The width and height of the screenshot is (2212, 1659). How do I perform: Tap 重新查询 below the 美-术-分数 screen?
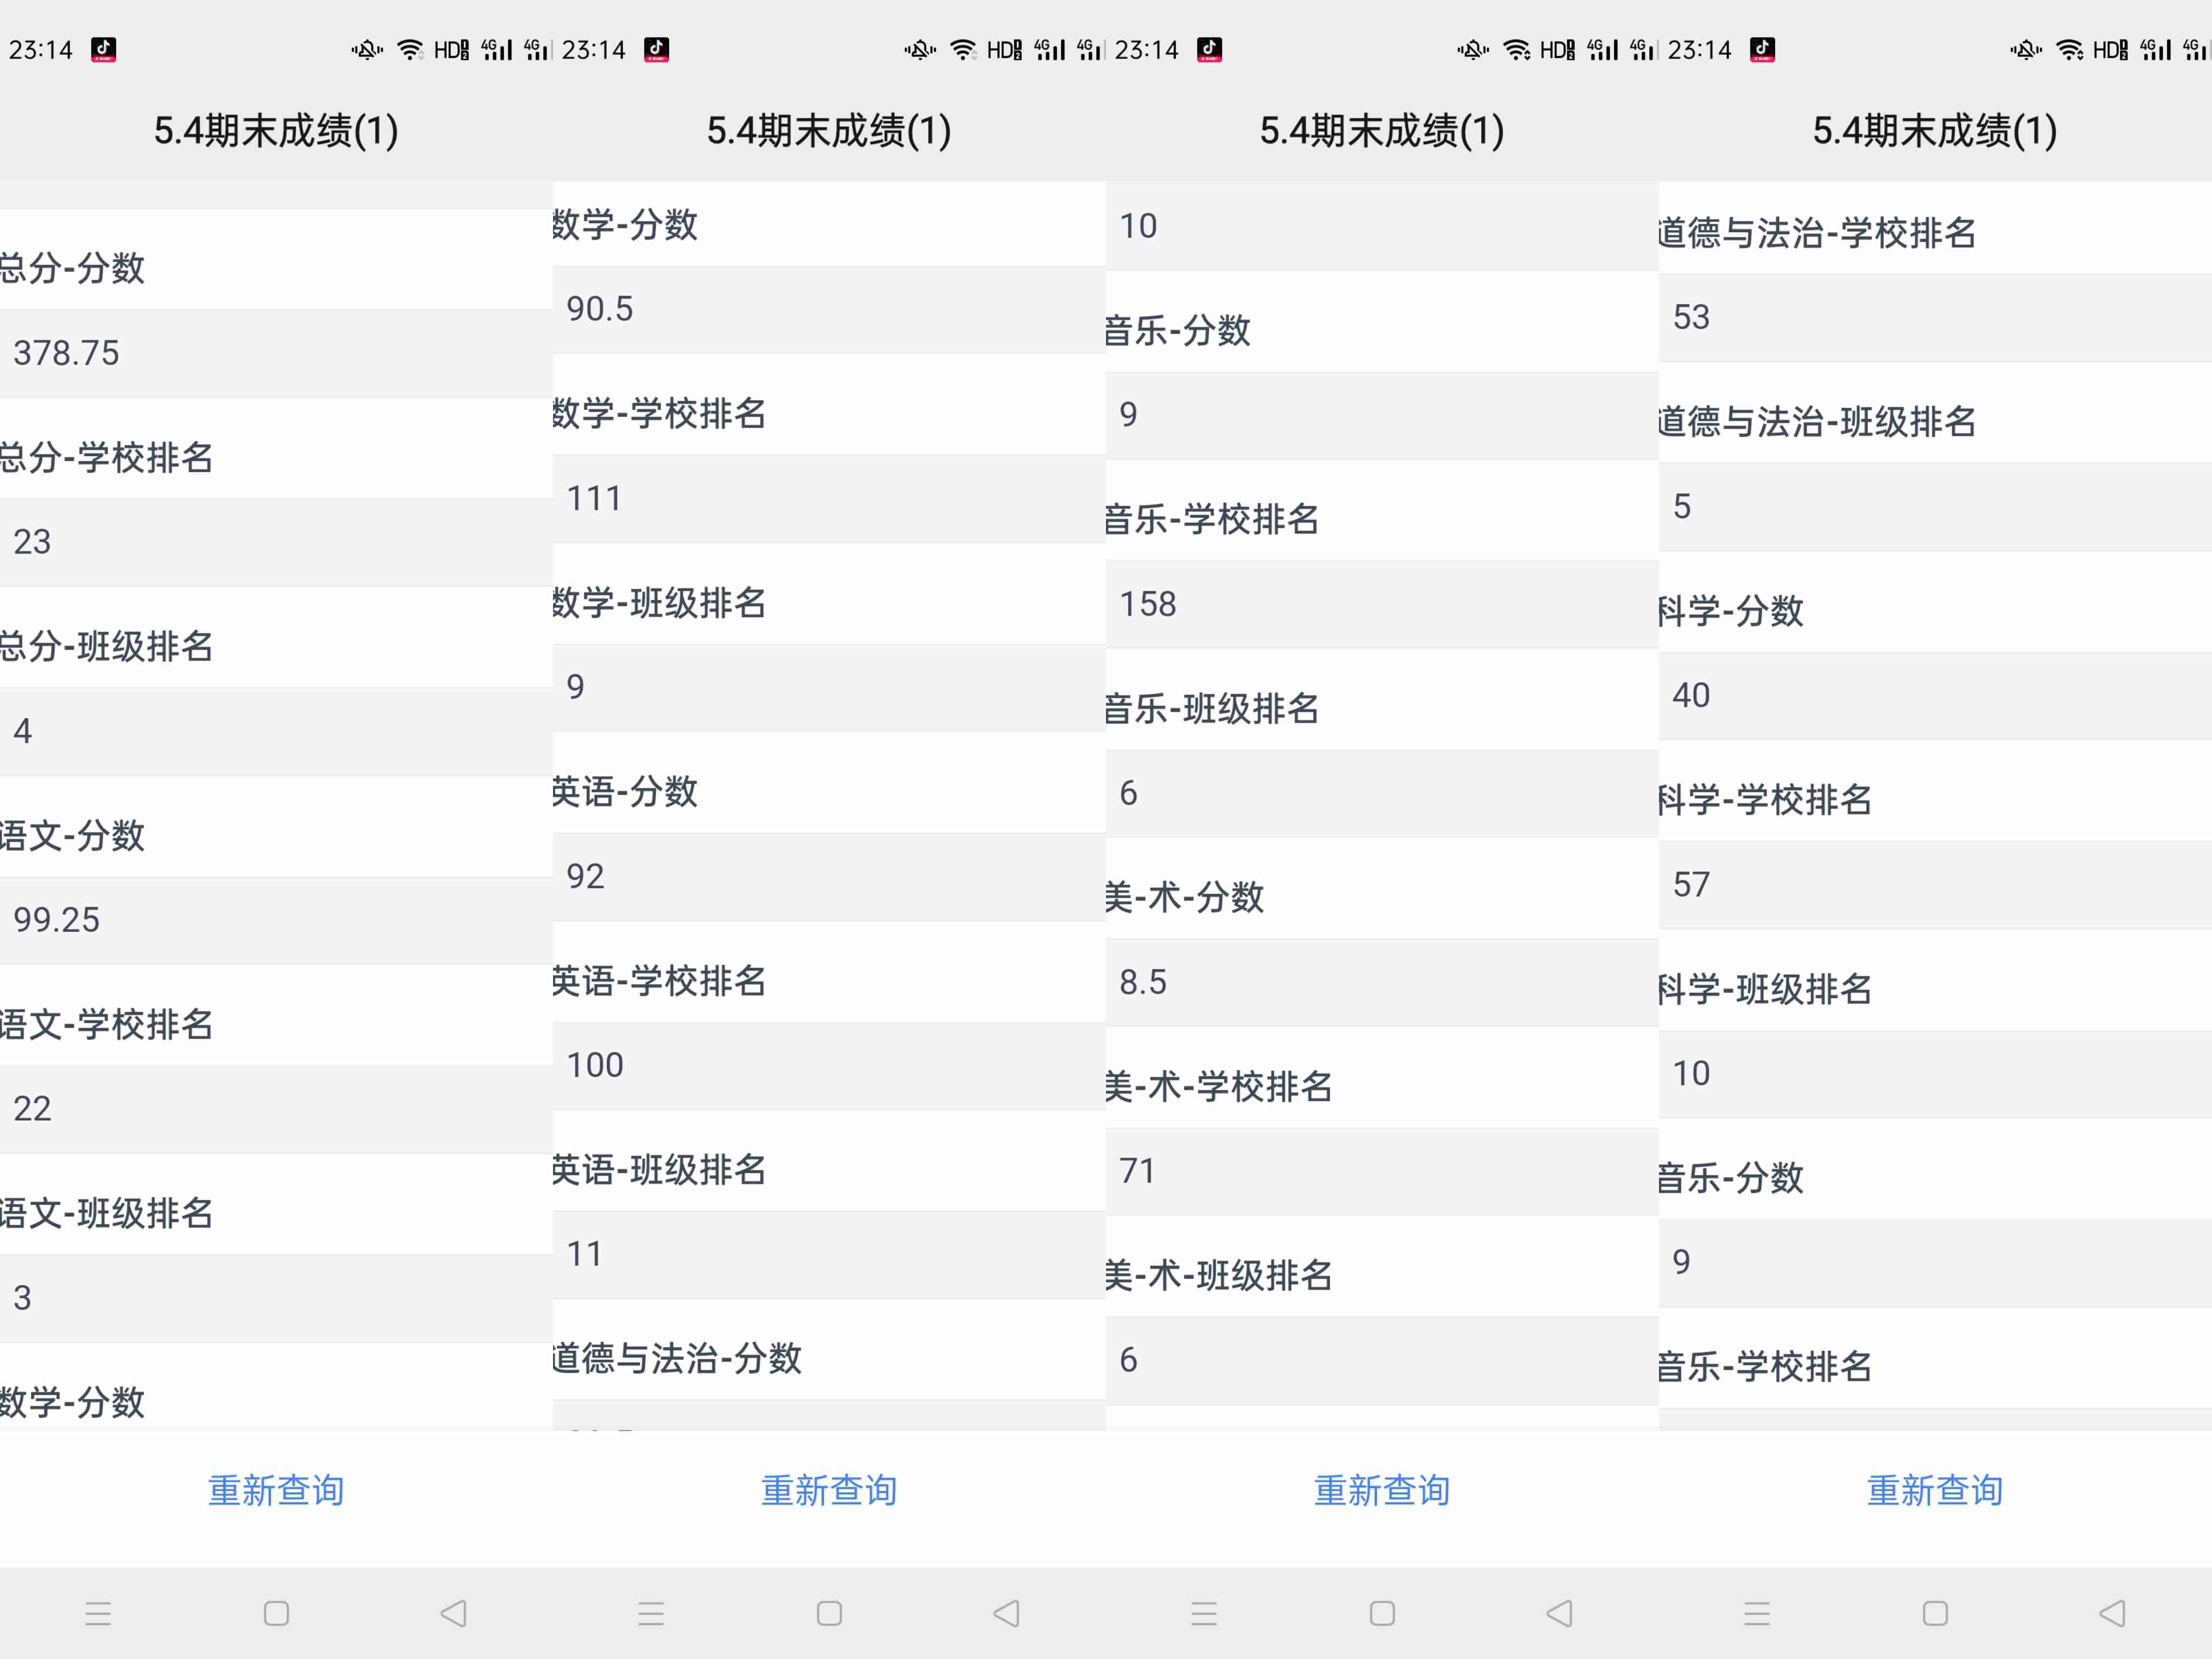click(x=1382, y=1490)
